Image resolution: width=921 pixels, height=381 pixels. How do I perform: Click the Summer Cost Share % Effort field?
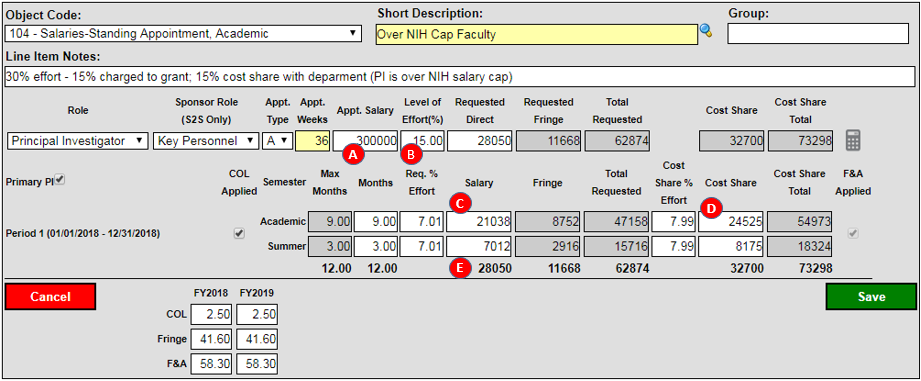click(x=674, y=247)
